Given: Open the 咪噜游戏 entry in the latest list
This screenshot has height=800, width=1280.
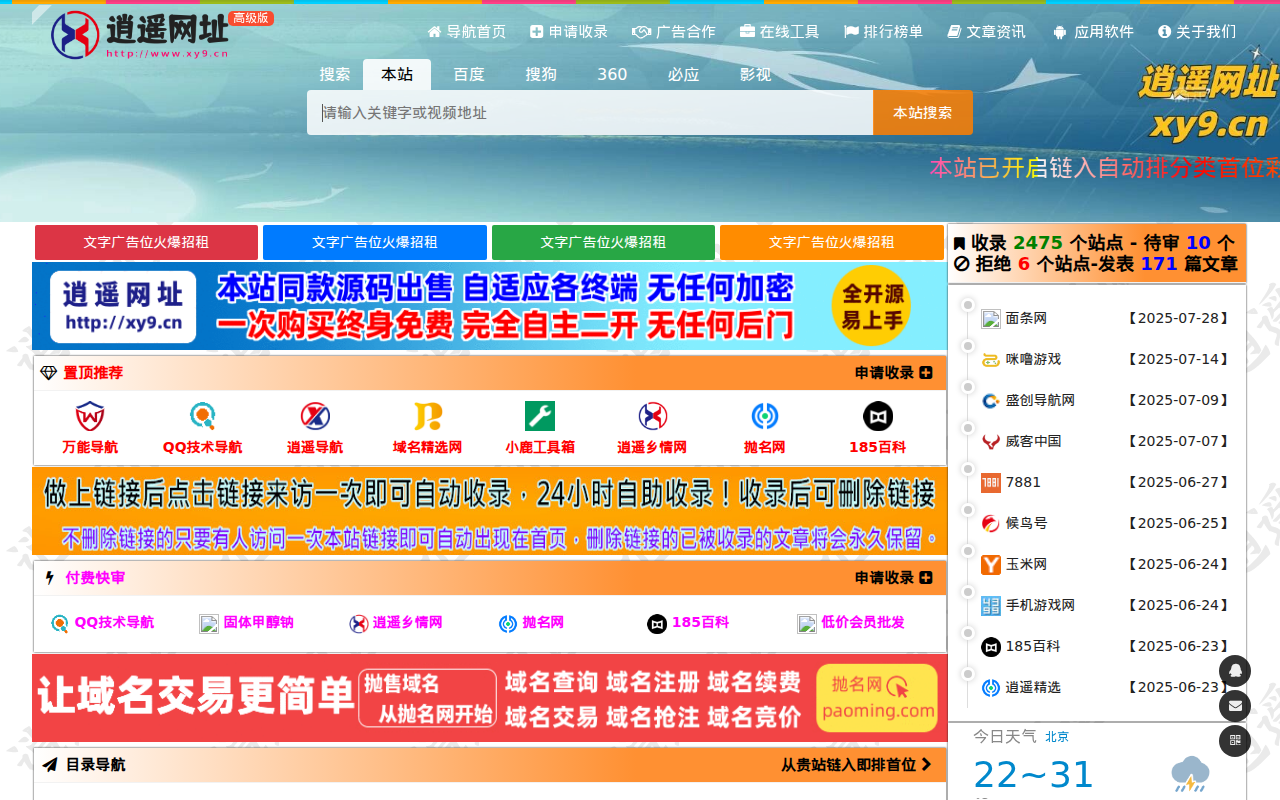Looking at the screenshot, I should [1033, 359].
